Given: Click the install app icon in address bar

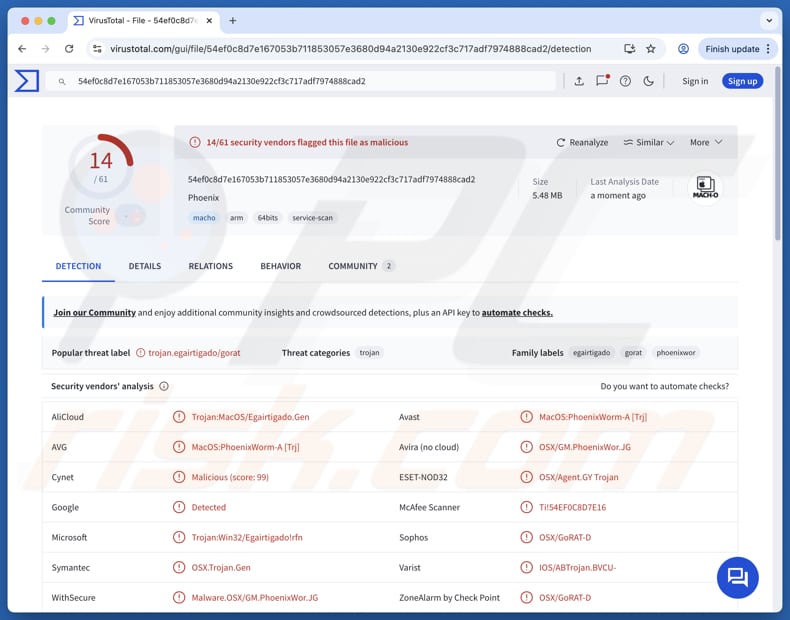Looking at the screenshot, I should tap(629, 49).
